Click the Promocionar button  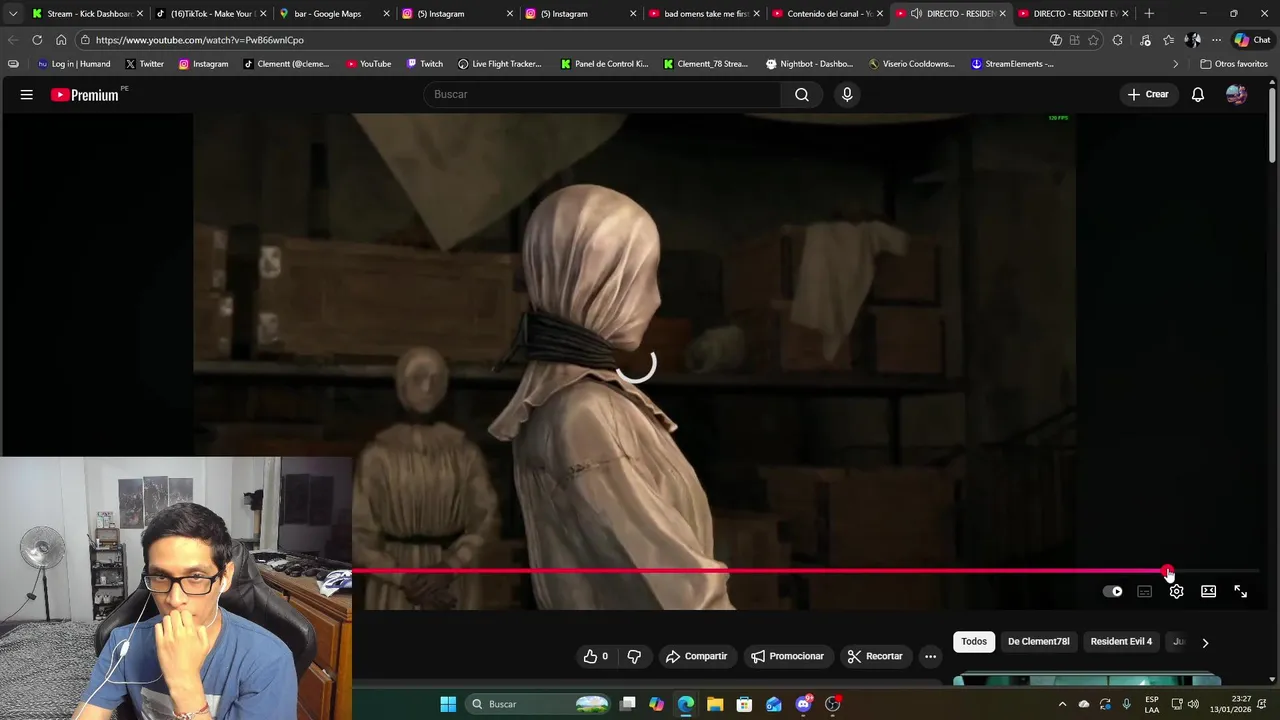(788, 656)
